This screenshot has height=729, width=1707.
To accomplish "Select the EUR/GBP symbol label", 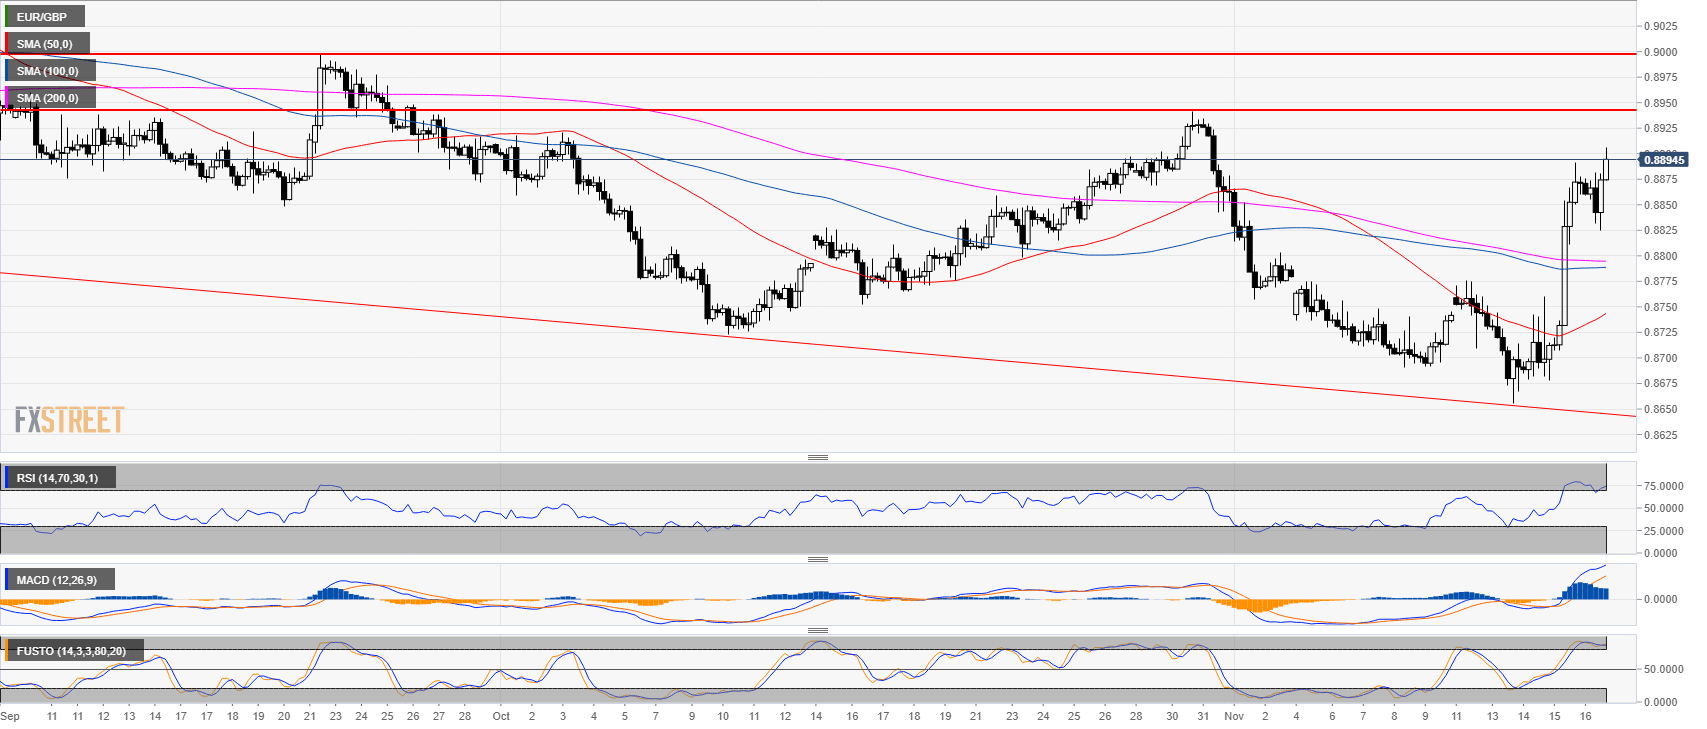I will (x=43, y=17).
